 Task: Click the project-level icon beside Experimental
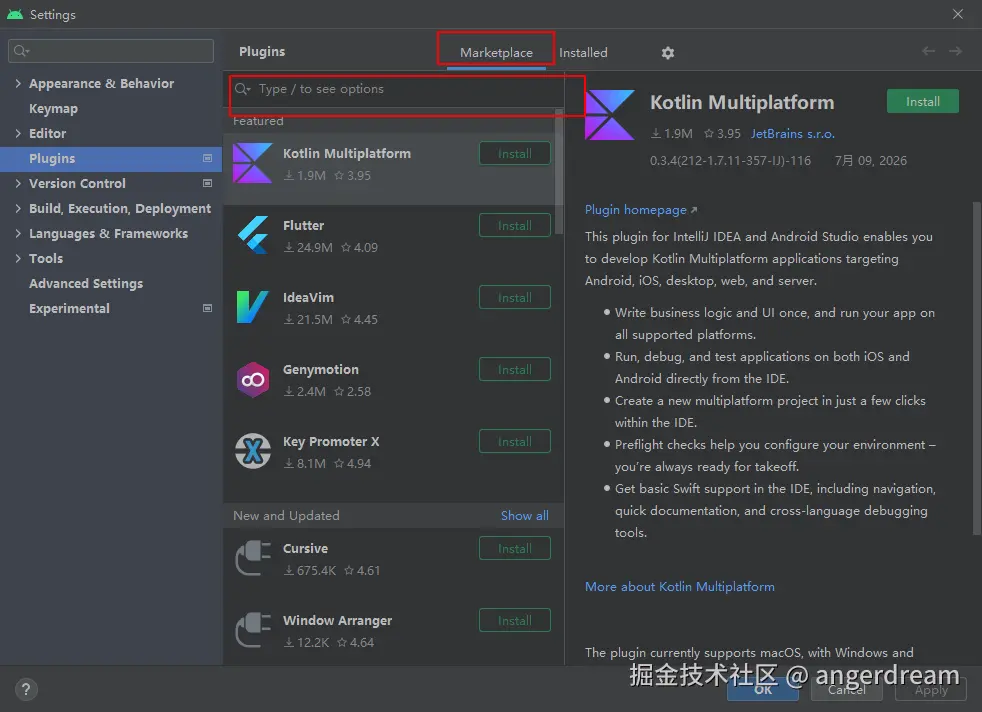click(207, 308)
